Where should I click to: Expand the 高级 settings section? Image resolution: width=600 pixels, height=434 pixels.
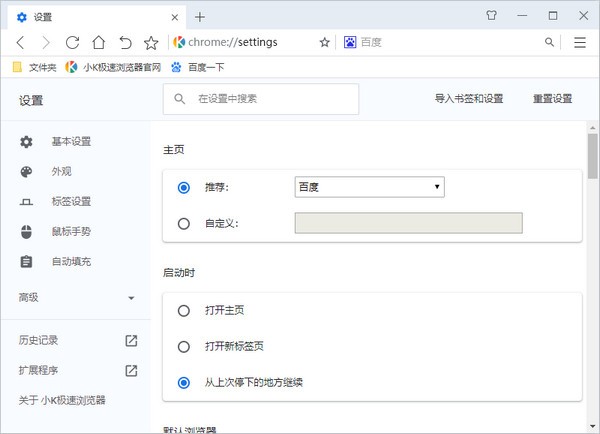pyautogui.click(x=75, y=297)
